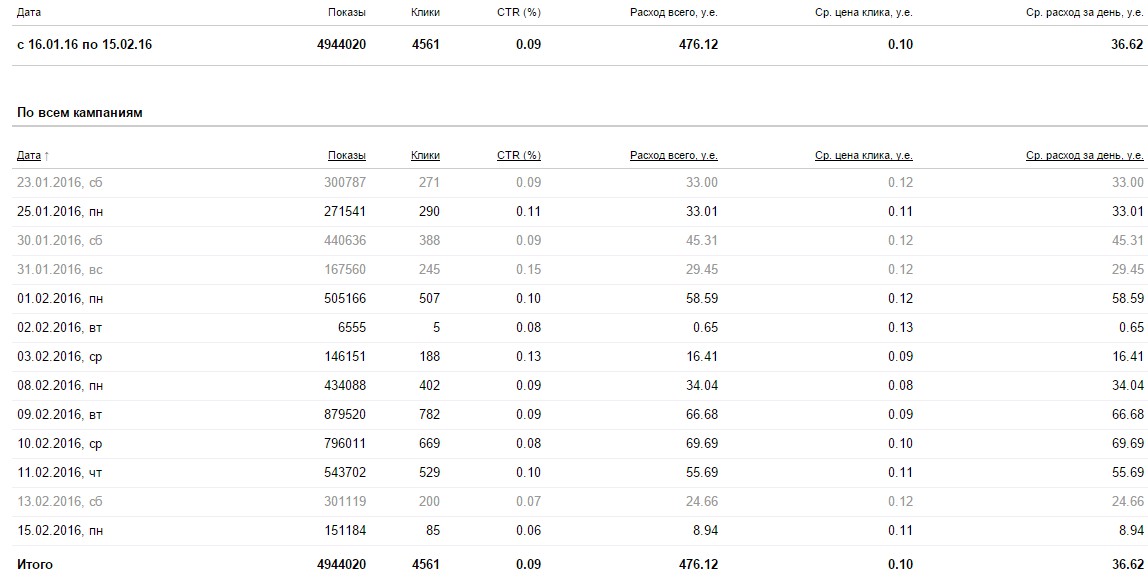Sort the table by underlined Показы header
Viewport: 1148px width, 584px height.
coord(346,156)
